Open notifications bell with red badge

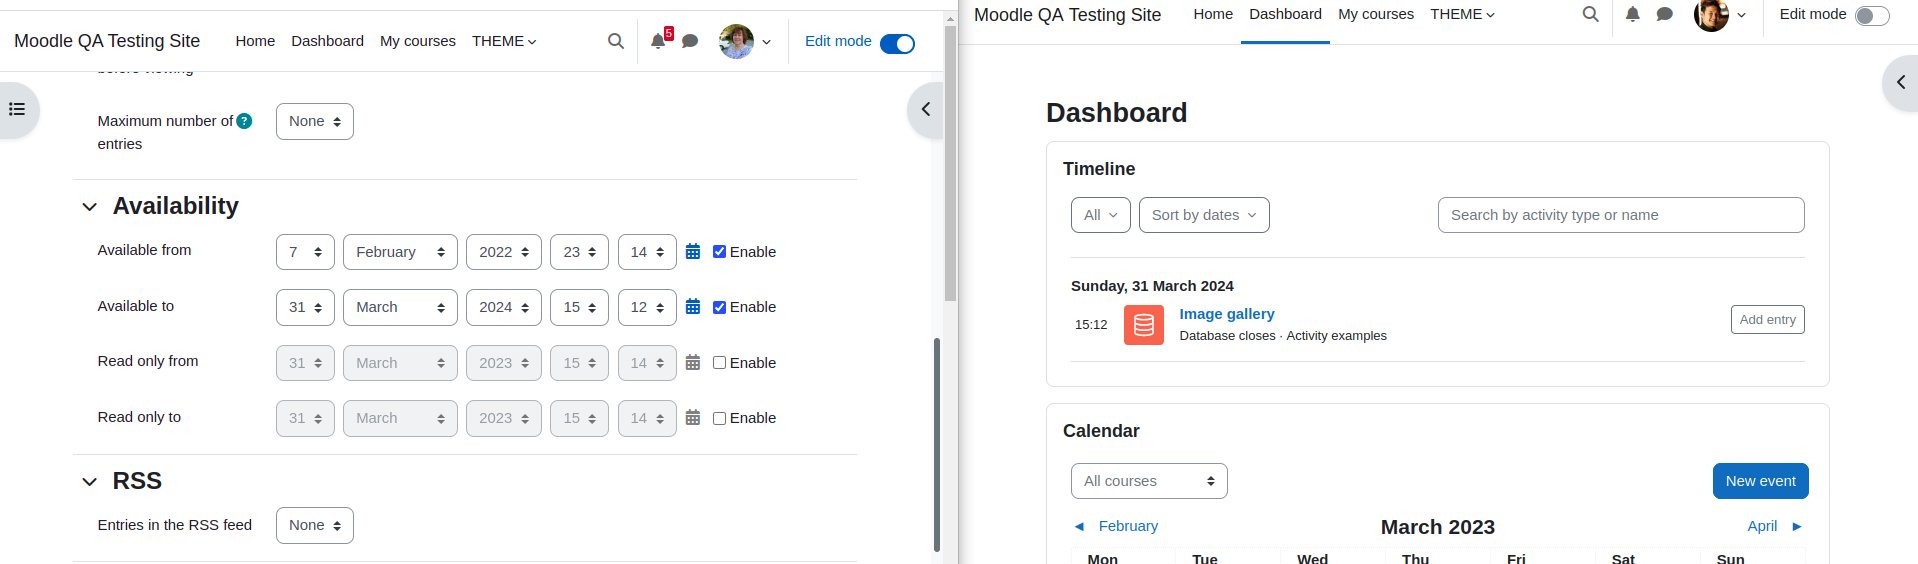tap(659, 41)
